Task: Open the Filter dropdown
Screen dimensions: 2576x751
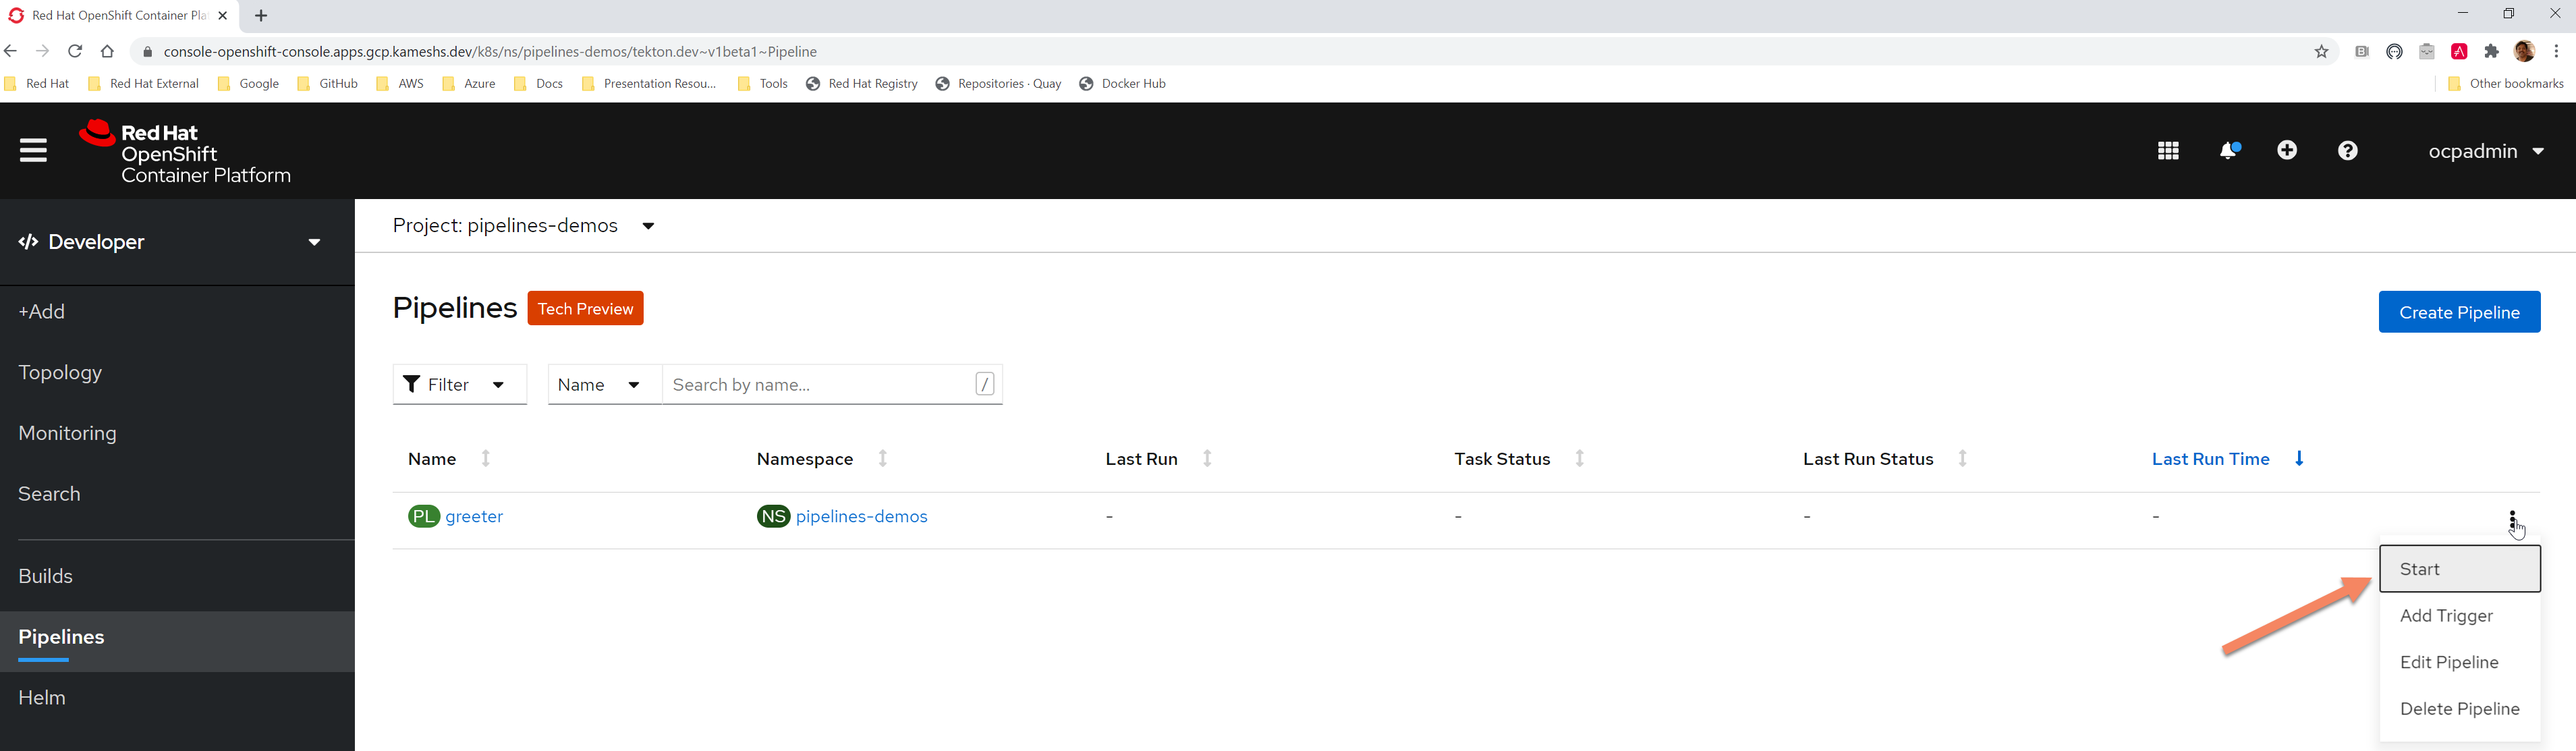Action: (459, 385)
